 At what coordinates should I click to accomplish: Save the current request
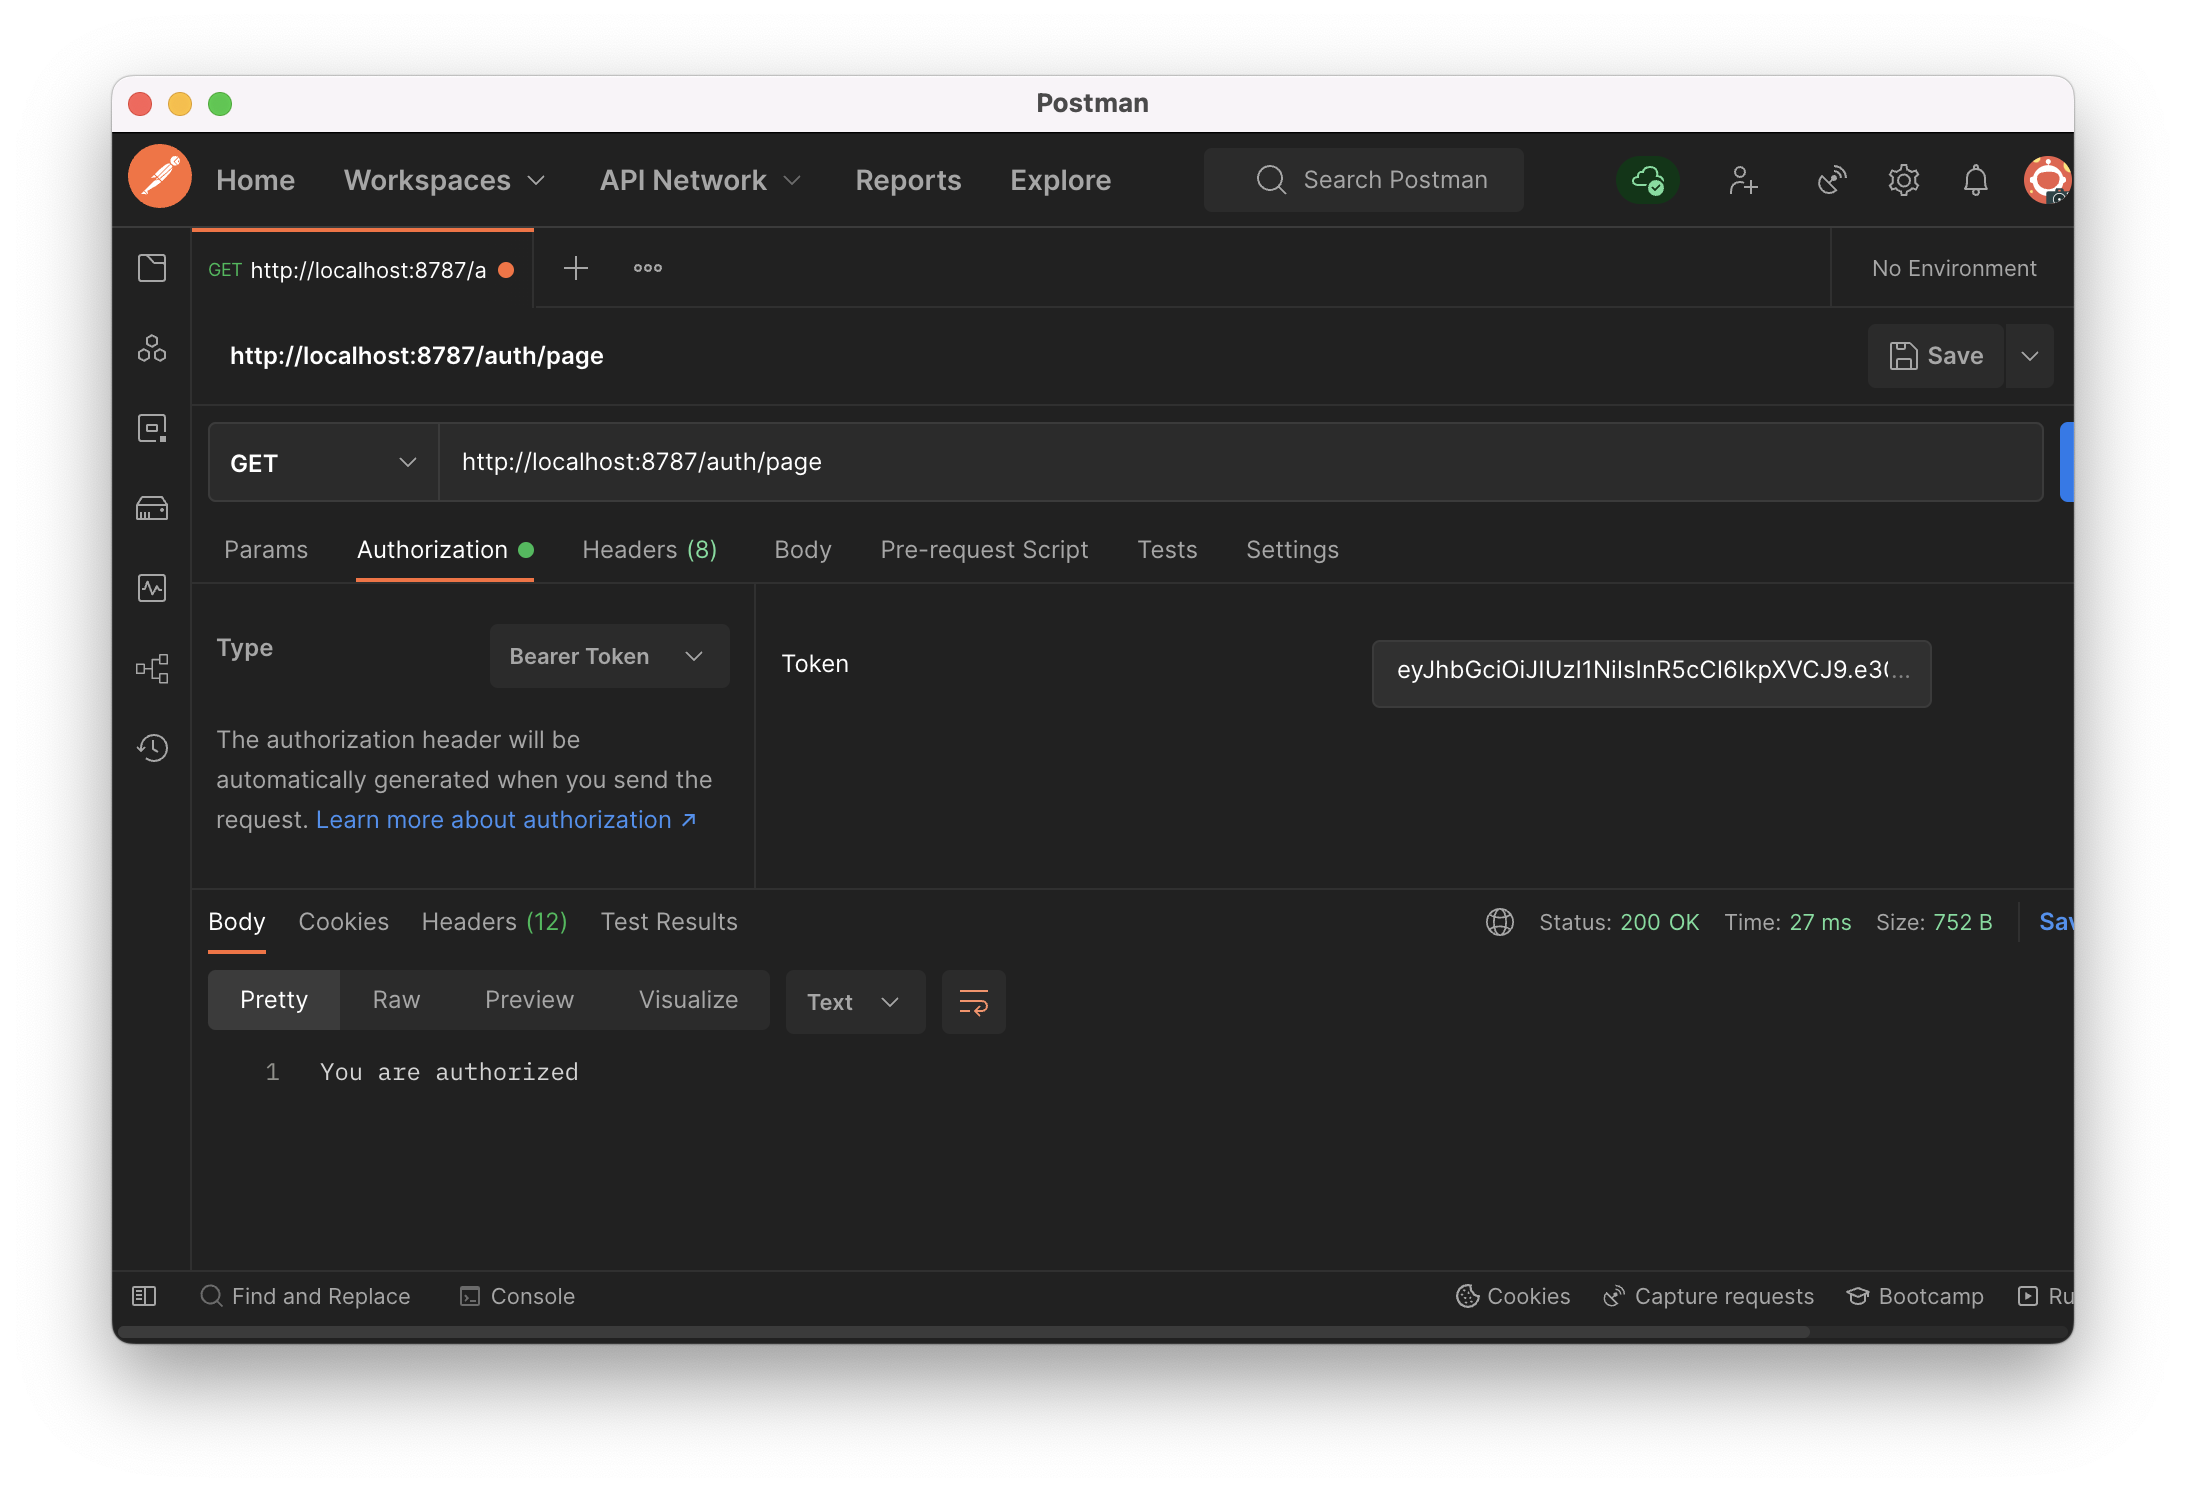point(1935,355)
